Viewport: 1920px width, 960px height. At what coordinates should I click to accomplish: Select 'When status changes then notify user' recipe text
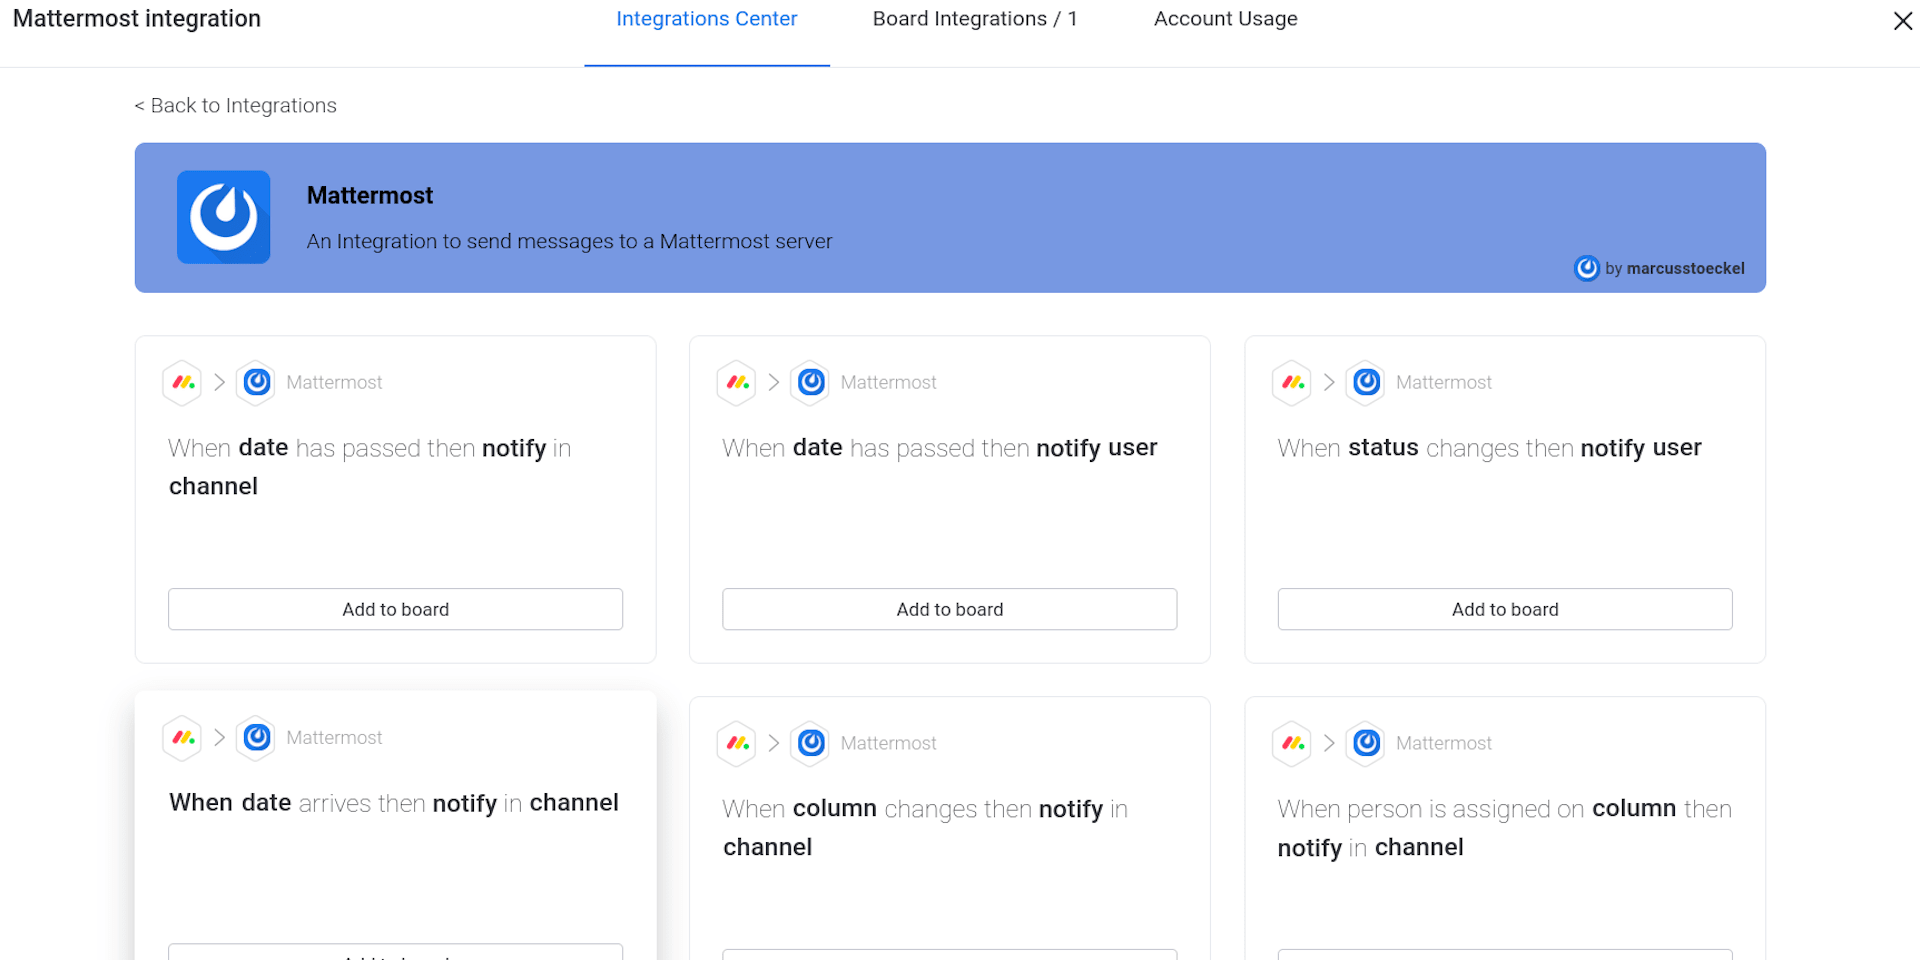tap(1489, 448)
